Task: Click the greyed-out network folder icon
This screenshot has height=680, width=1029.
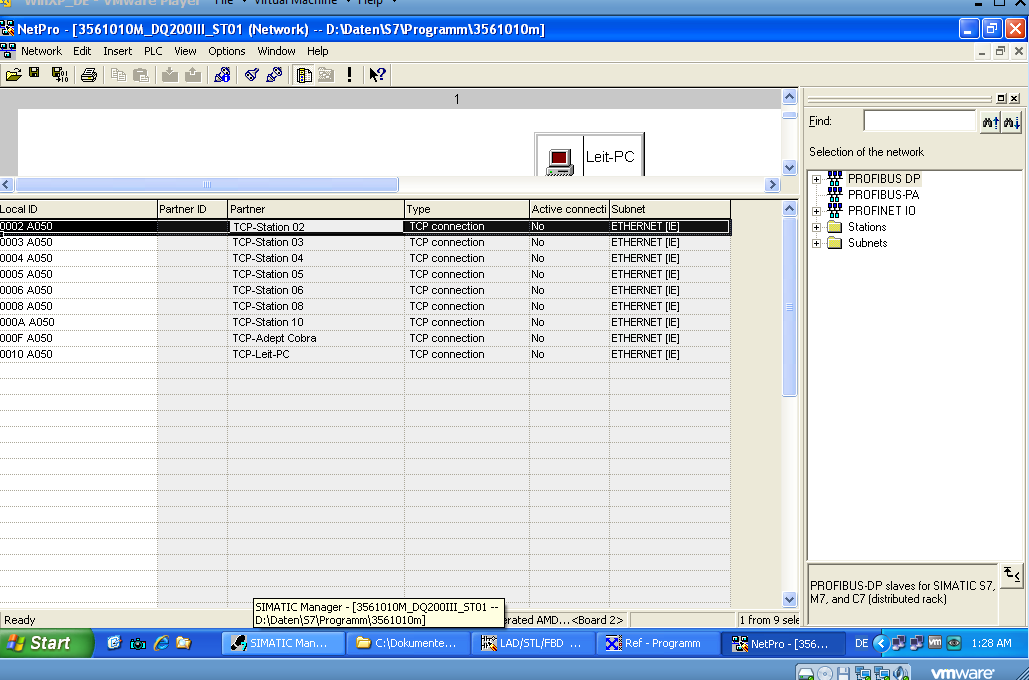Action: pyautogui.click(x=326, y=75)
